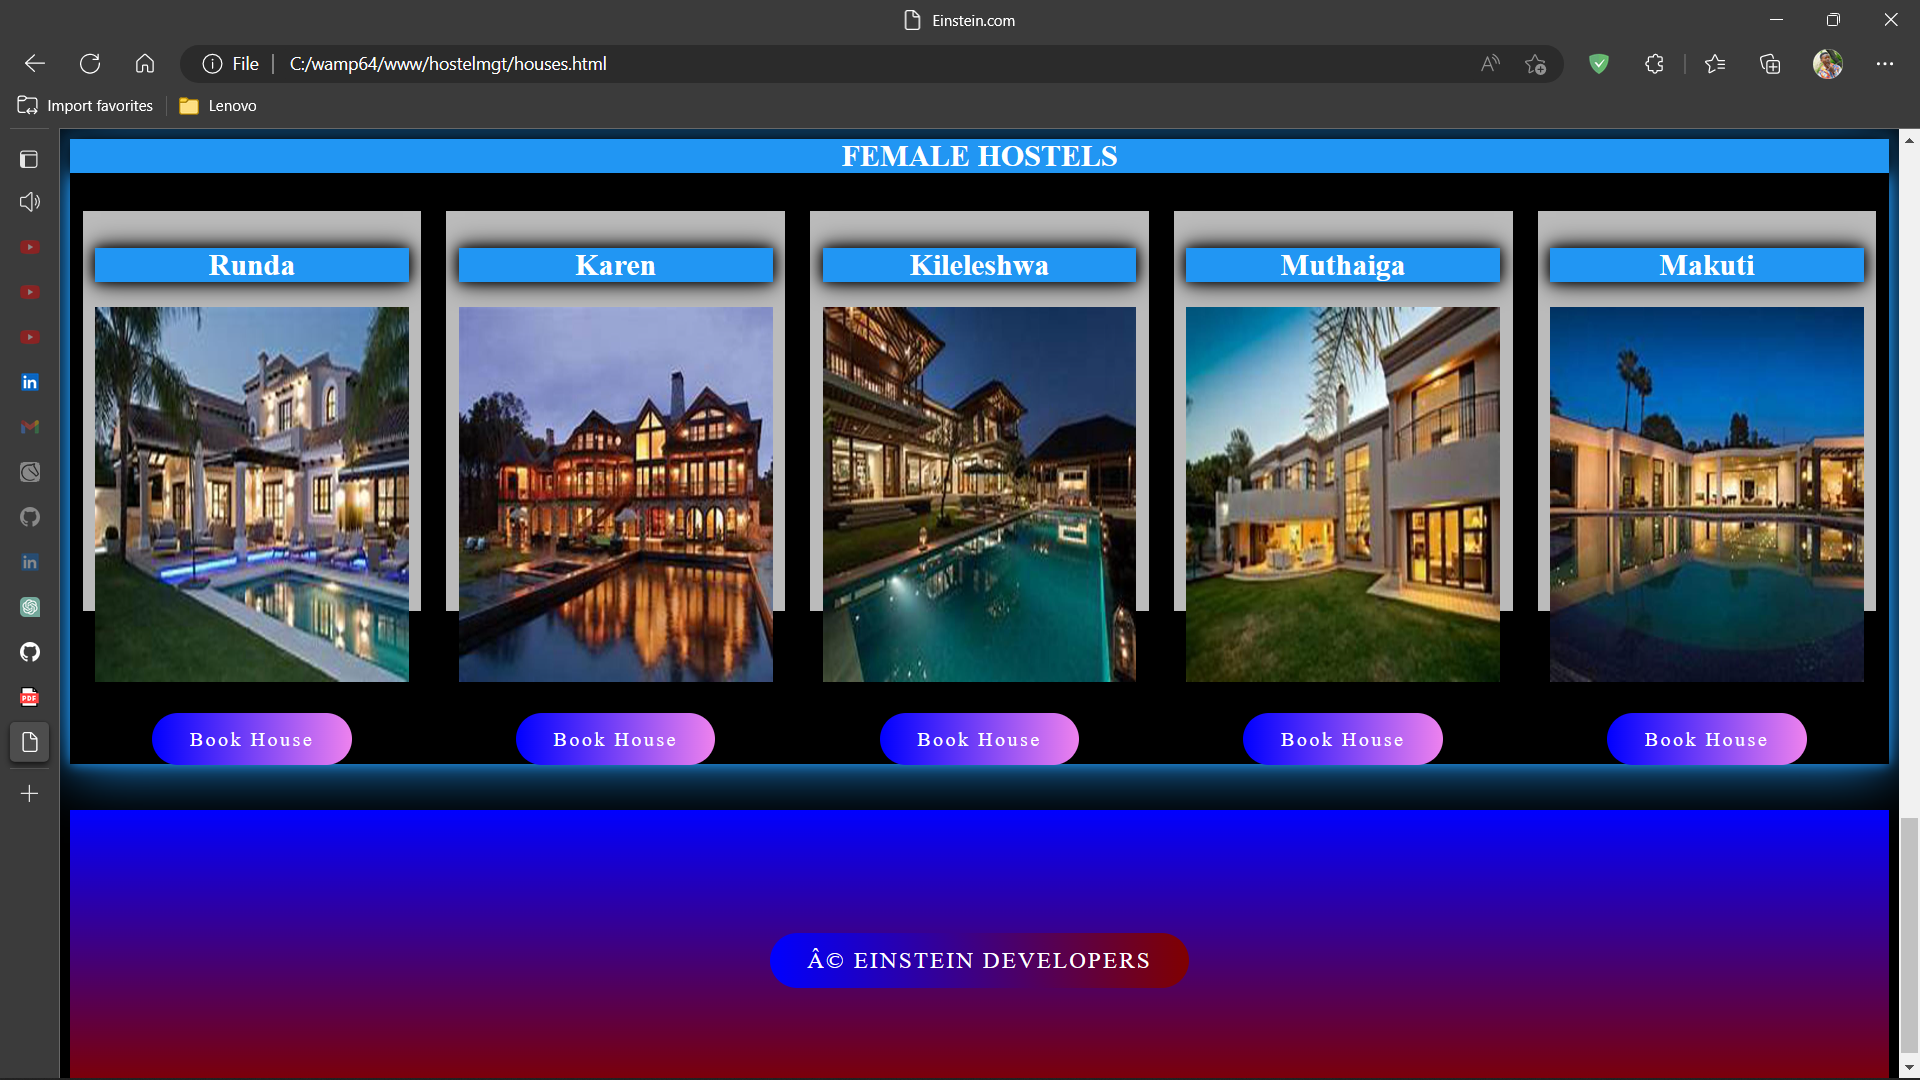Screen dimensions: 1920x1080
Task: Open the green shield security extension
Action: 1599,64
